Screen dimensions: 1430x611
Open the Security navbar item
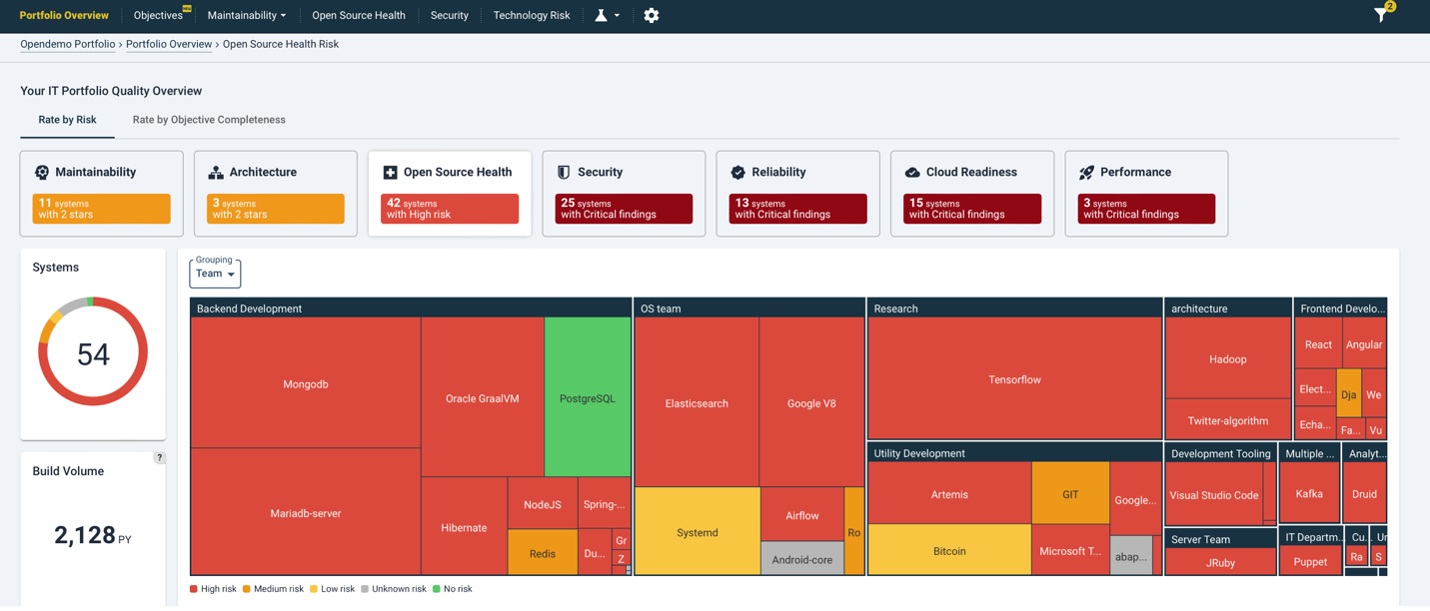[x=449, y=15]
